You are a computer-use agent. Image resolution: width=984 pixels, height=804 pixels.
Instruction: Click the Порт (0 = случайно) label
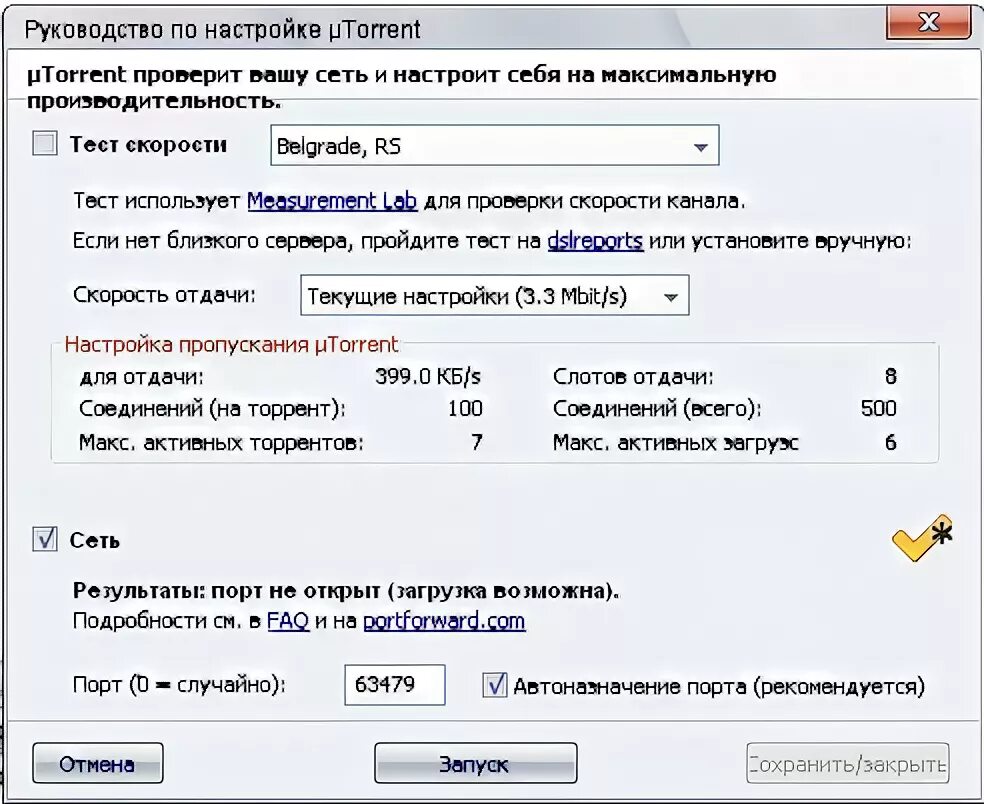pyautogui.click(x=179, y=684)
